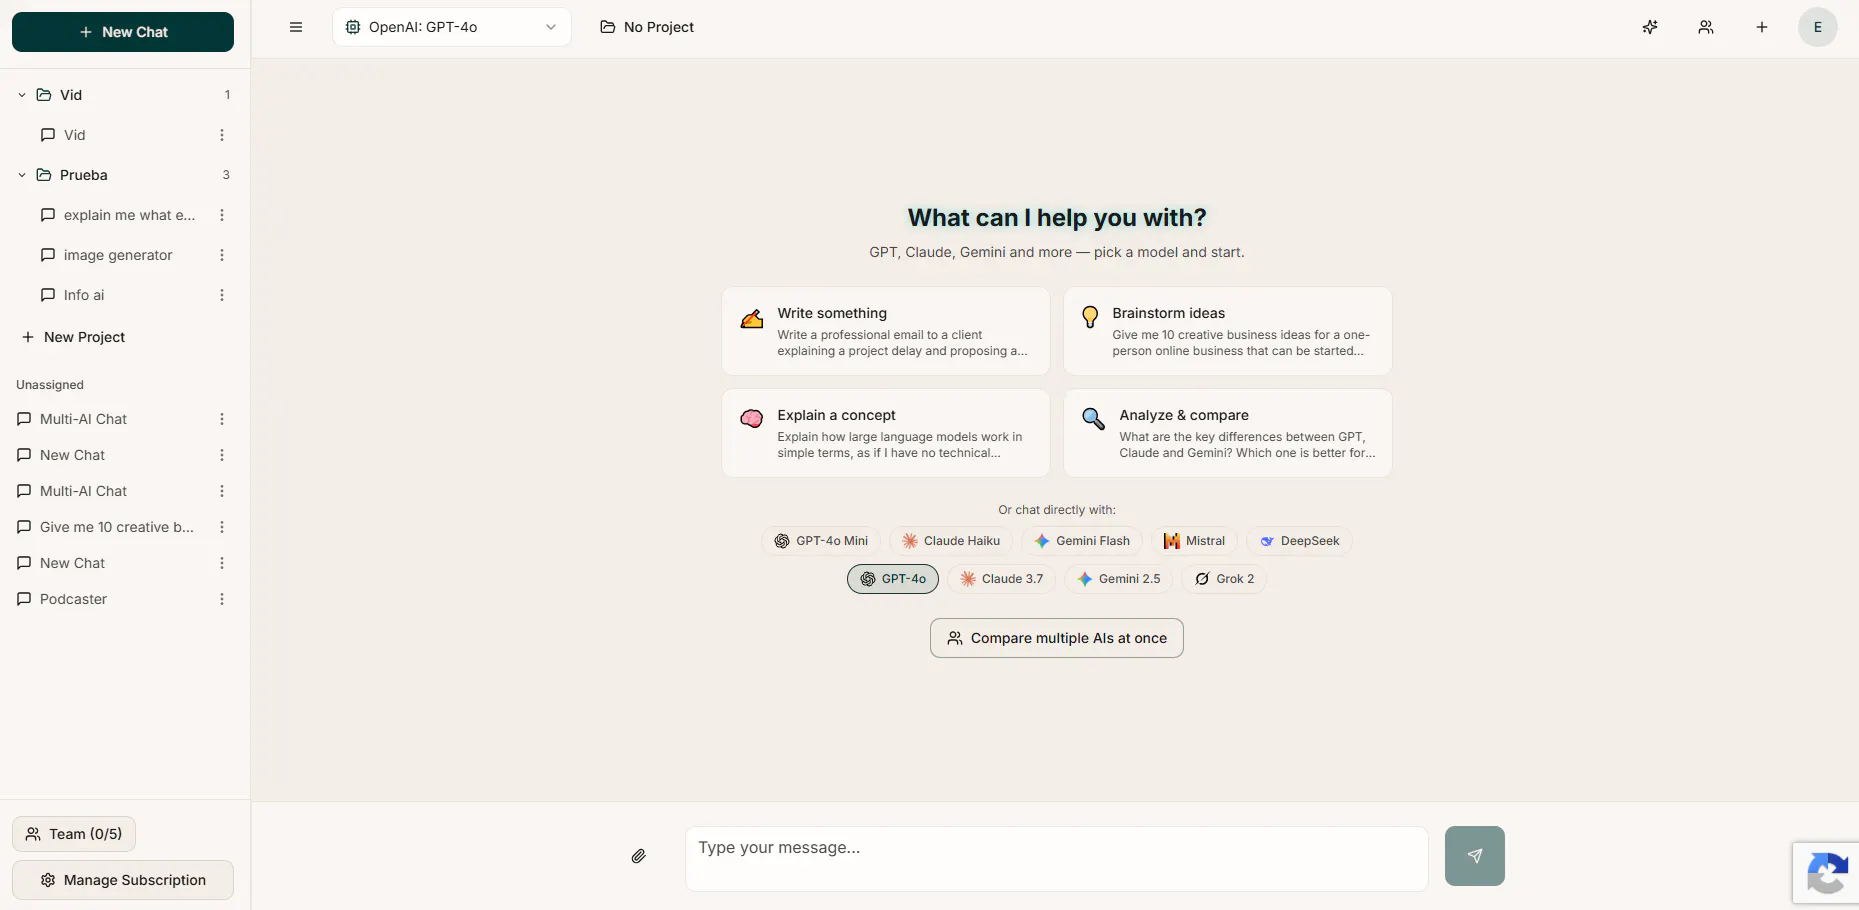Click the reCAPTCHA badge
The width and height of the screenshot is (1859, 910).
click(1826, 875)
